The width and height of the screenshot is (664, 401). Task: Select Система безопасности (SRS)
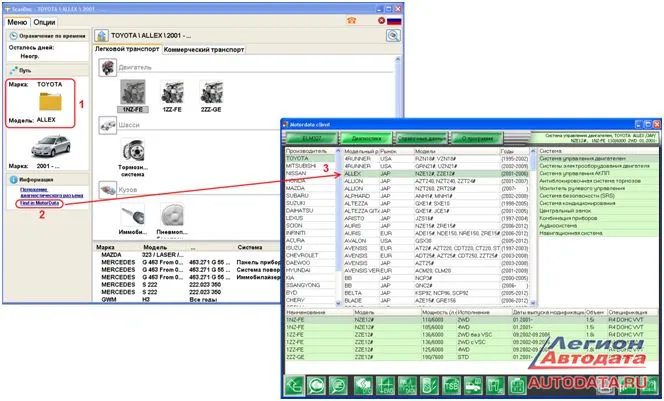pos(598,196)
